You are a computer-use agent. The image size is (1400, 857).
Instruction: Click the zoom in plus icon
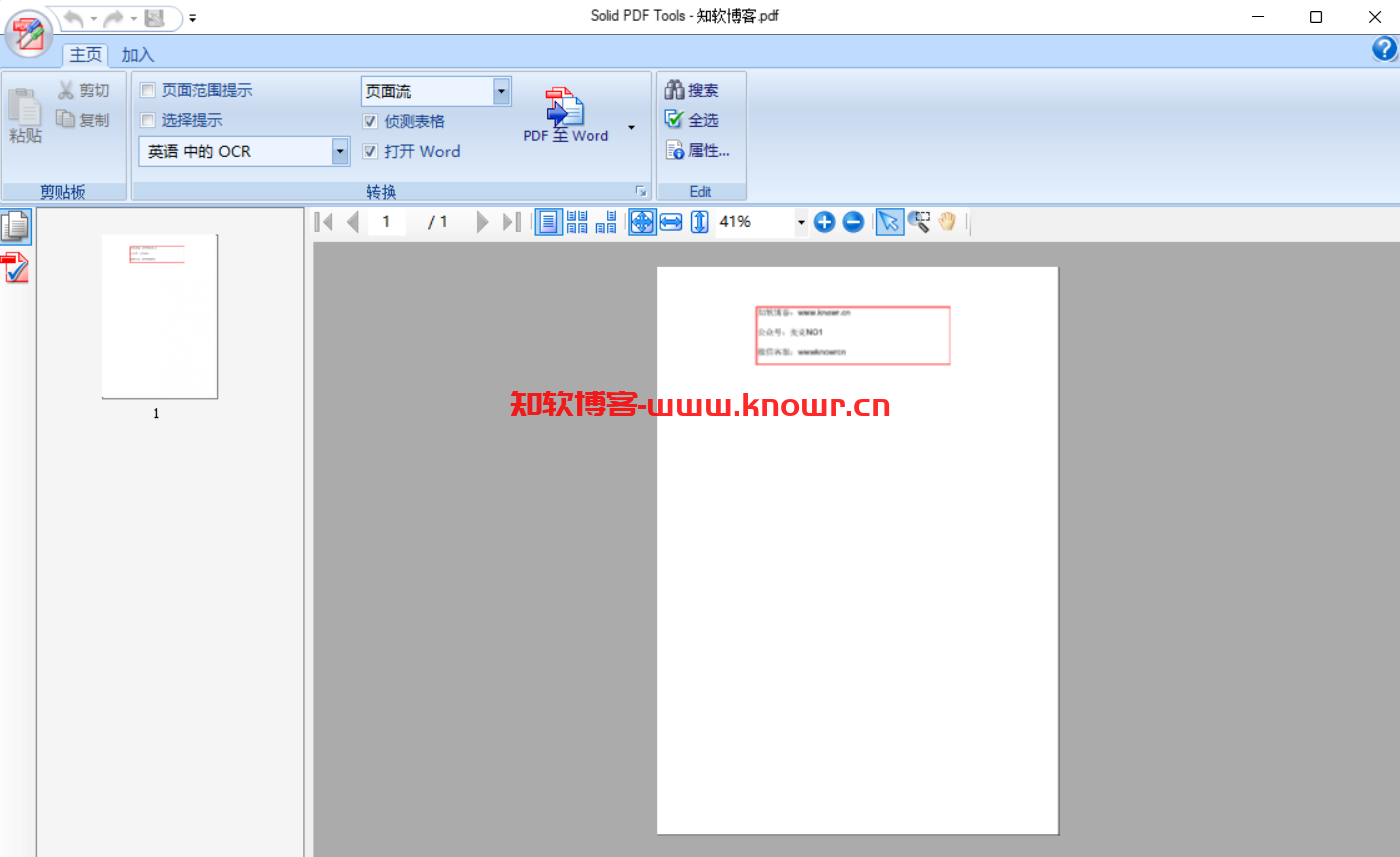tap(824, 222)
